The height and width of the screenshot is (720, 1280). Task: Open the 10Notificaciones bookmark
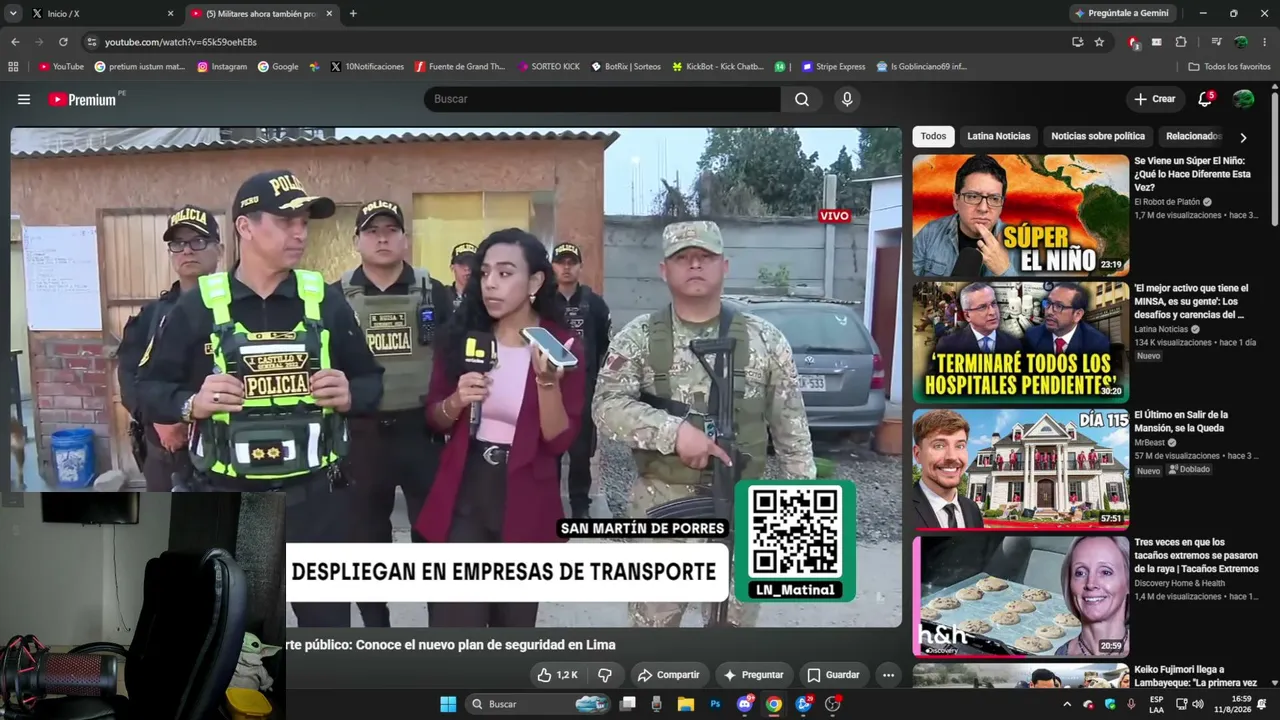click(x=367, y=67)
